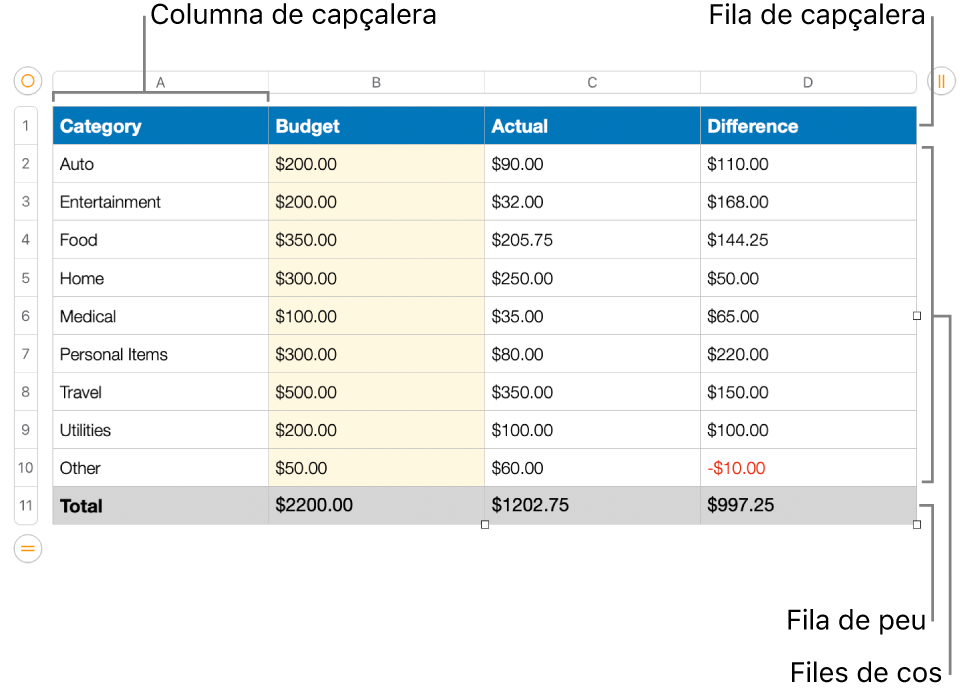Click the add-columns handle at top right
The height and width of the screenshot is (692, 968).
point(941,81)
